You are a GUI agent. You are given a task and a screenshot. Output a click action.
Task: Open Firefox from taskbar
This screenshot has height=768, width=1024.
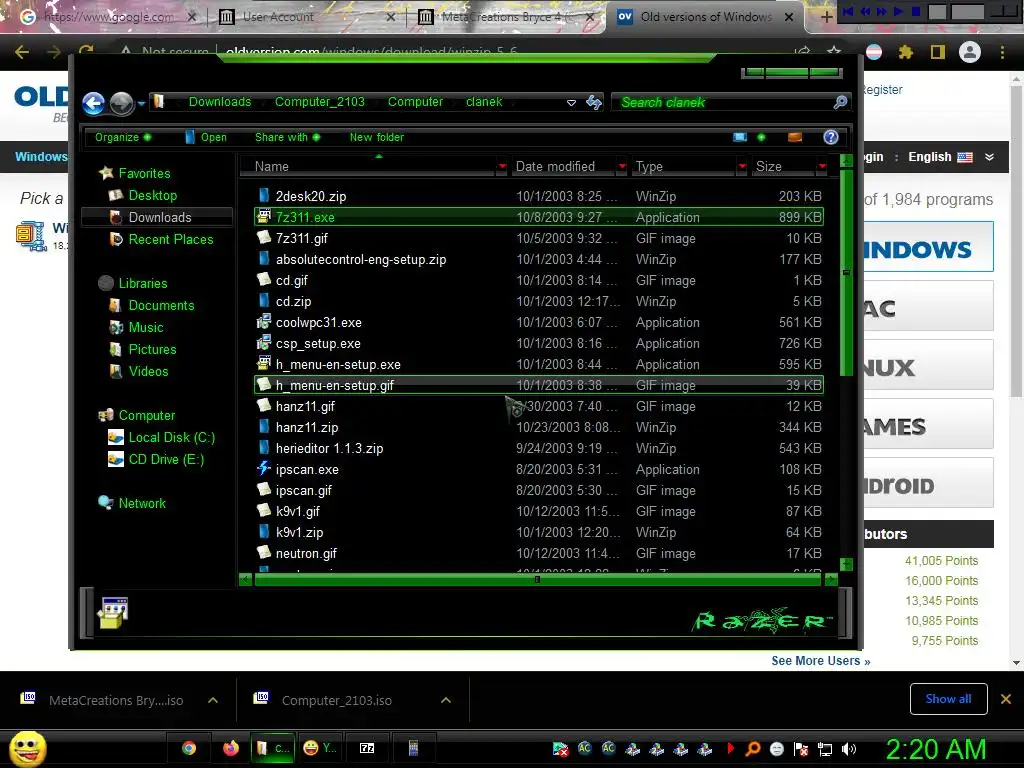[x=231, y=748]
